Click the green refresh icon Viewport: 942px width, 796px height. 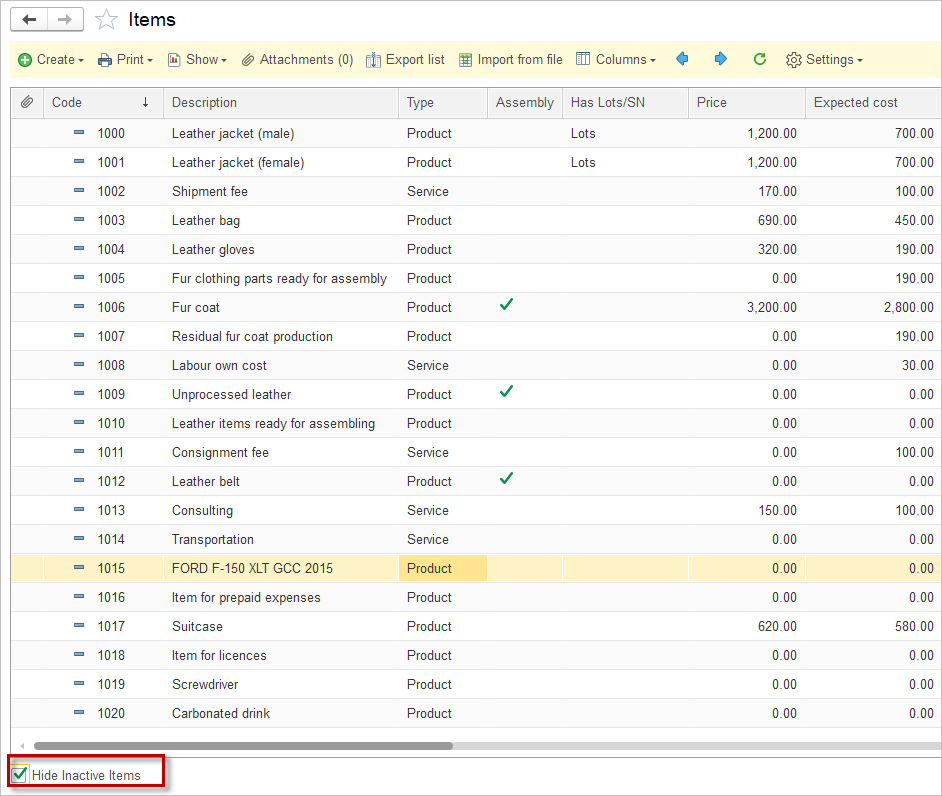(760, 60)
